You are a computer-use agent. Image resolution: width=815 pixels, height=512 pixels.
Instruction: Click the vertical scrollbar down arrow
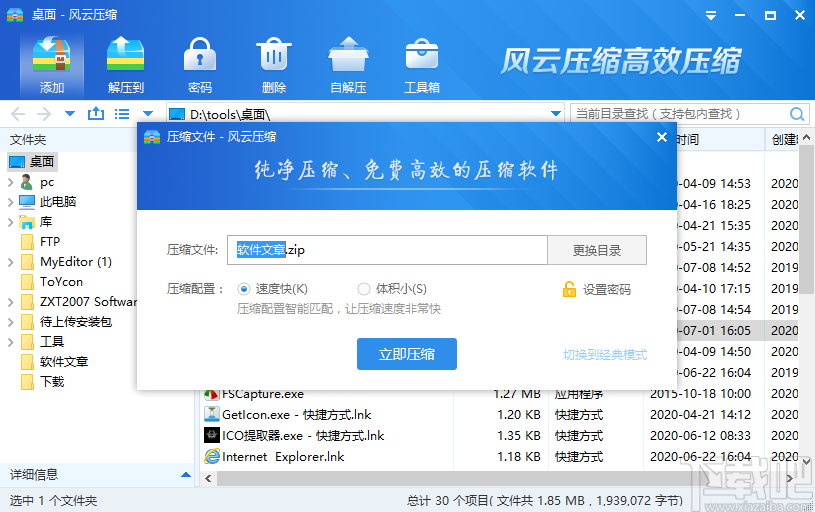806,461
